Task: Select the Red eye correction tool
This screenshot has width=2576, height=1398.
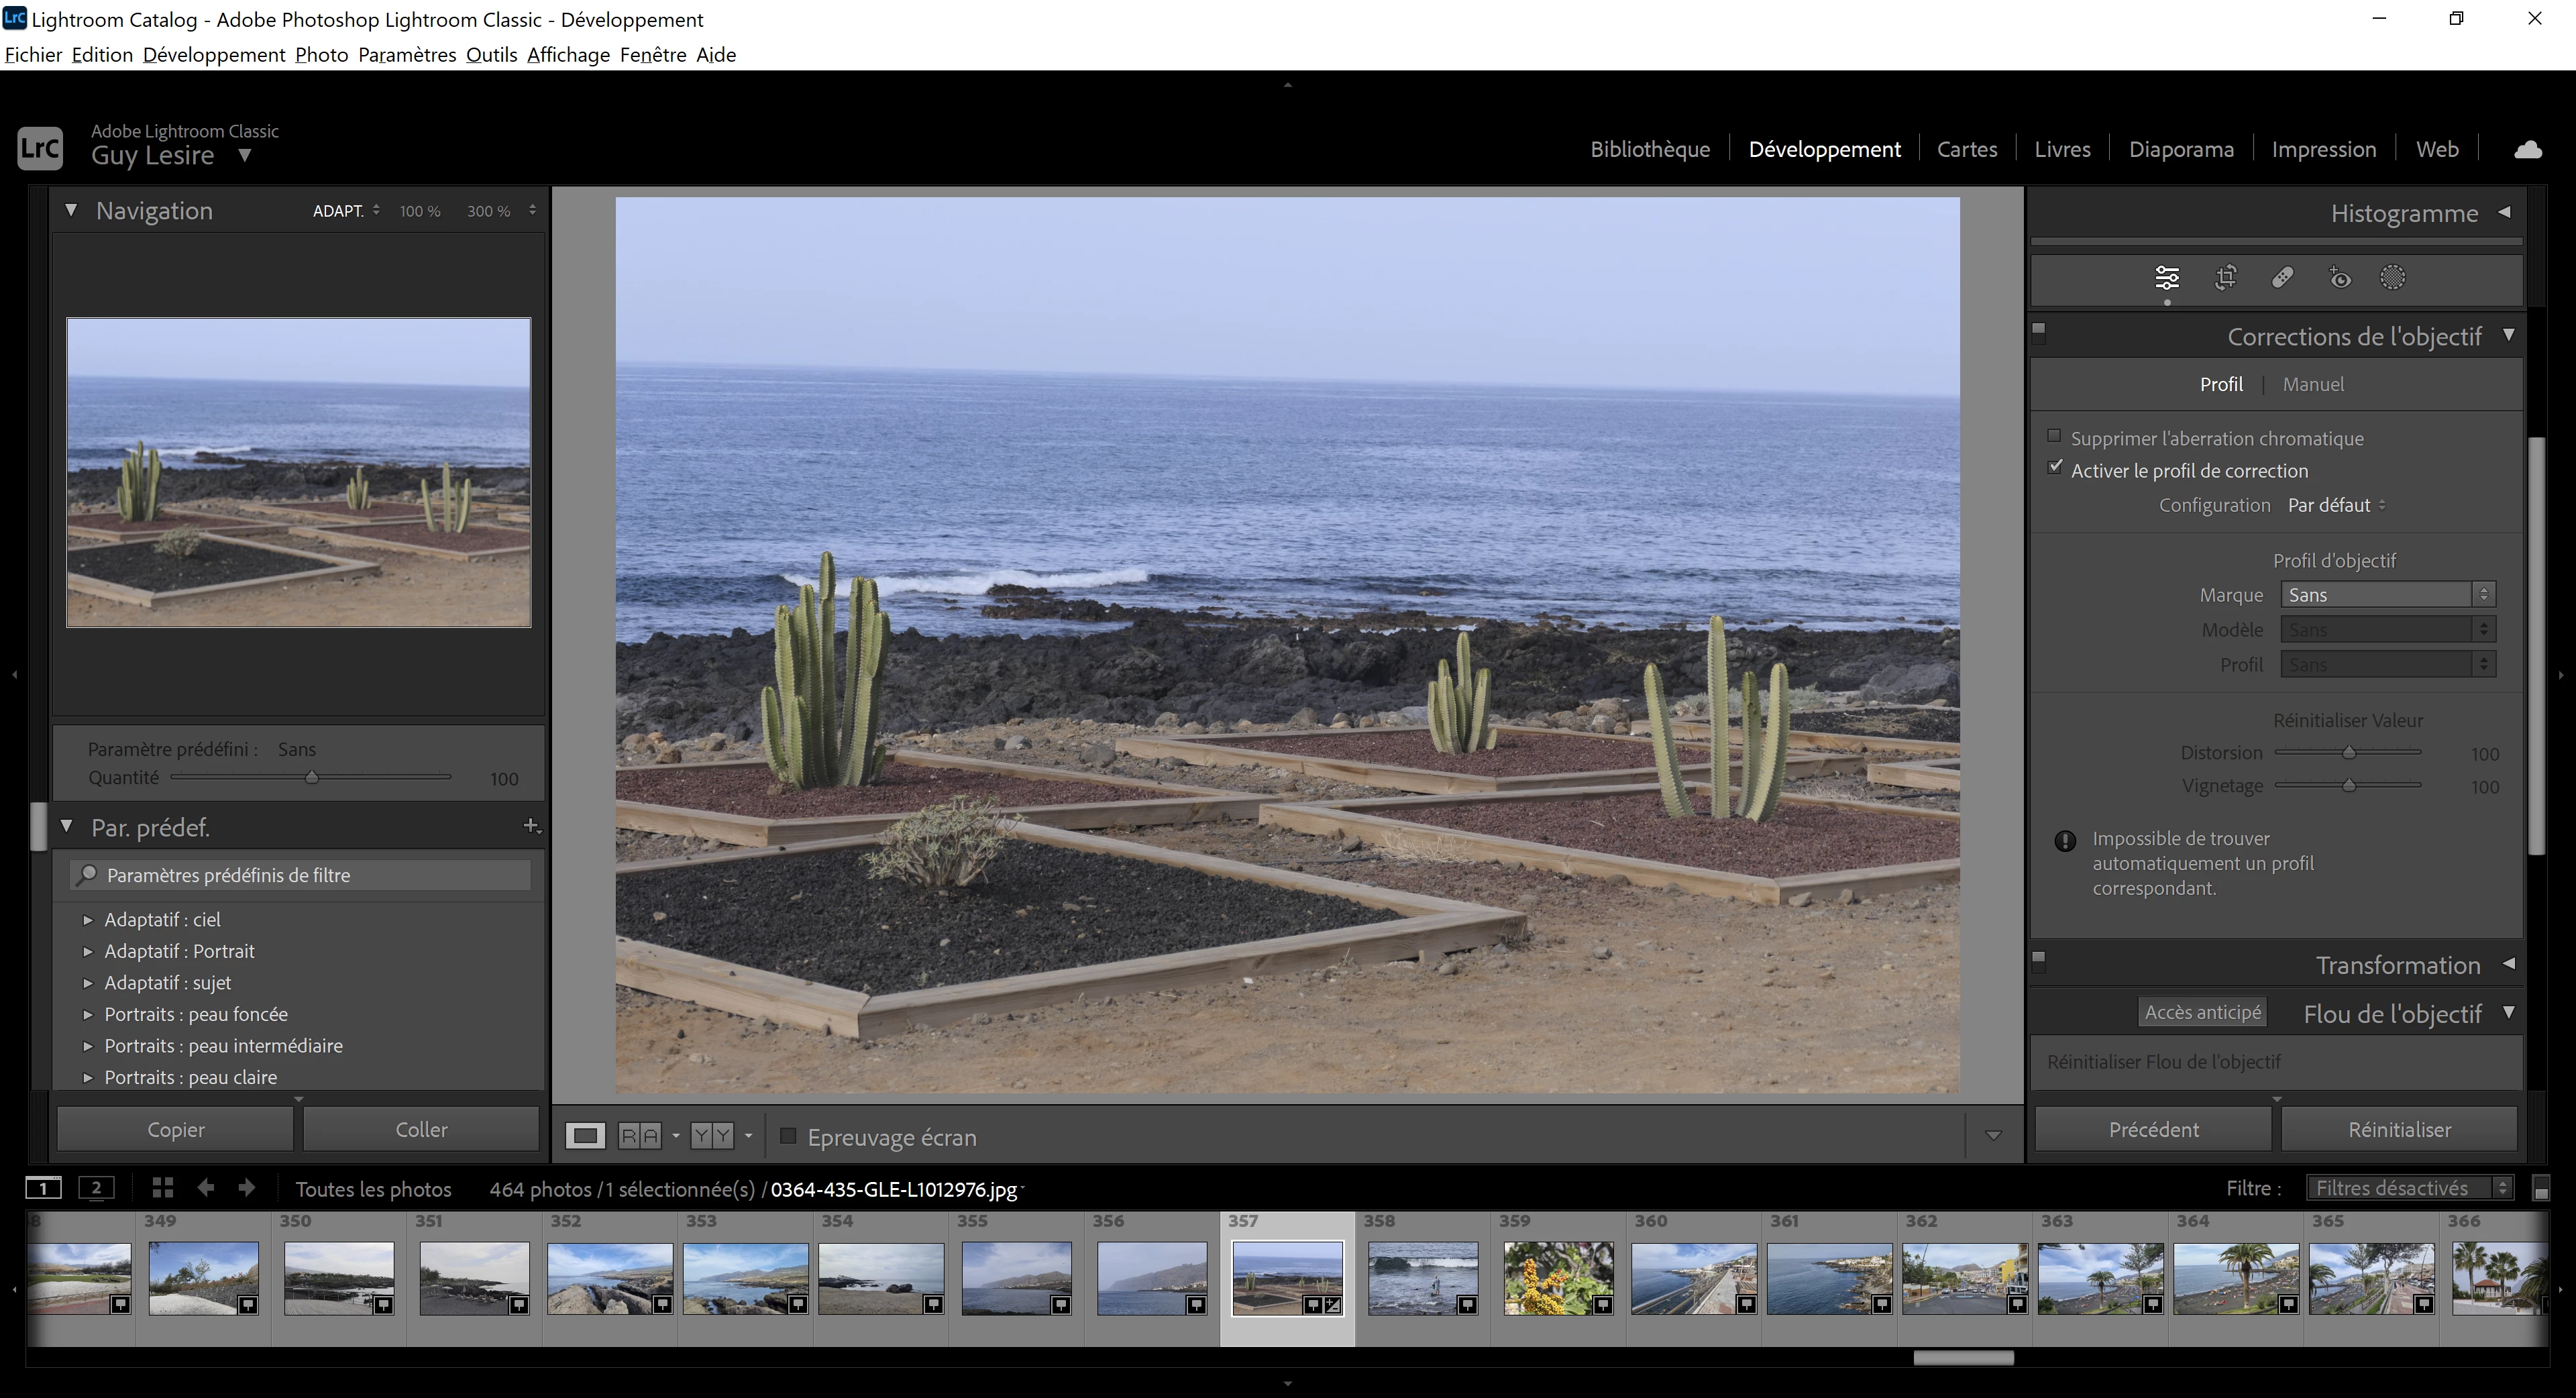Action: (x=2339, y=278)
